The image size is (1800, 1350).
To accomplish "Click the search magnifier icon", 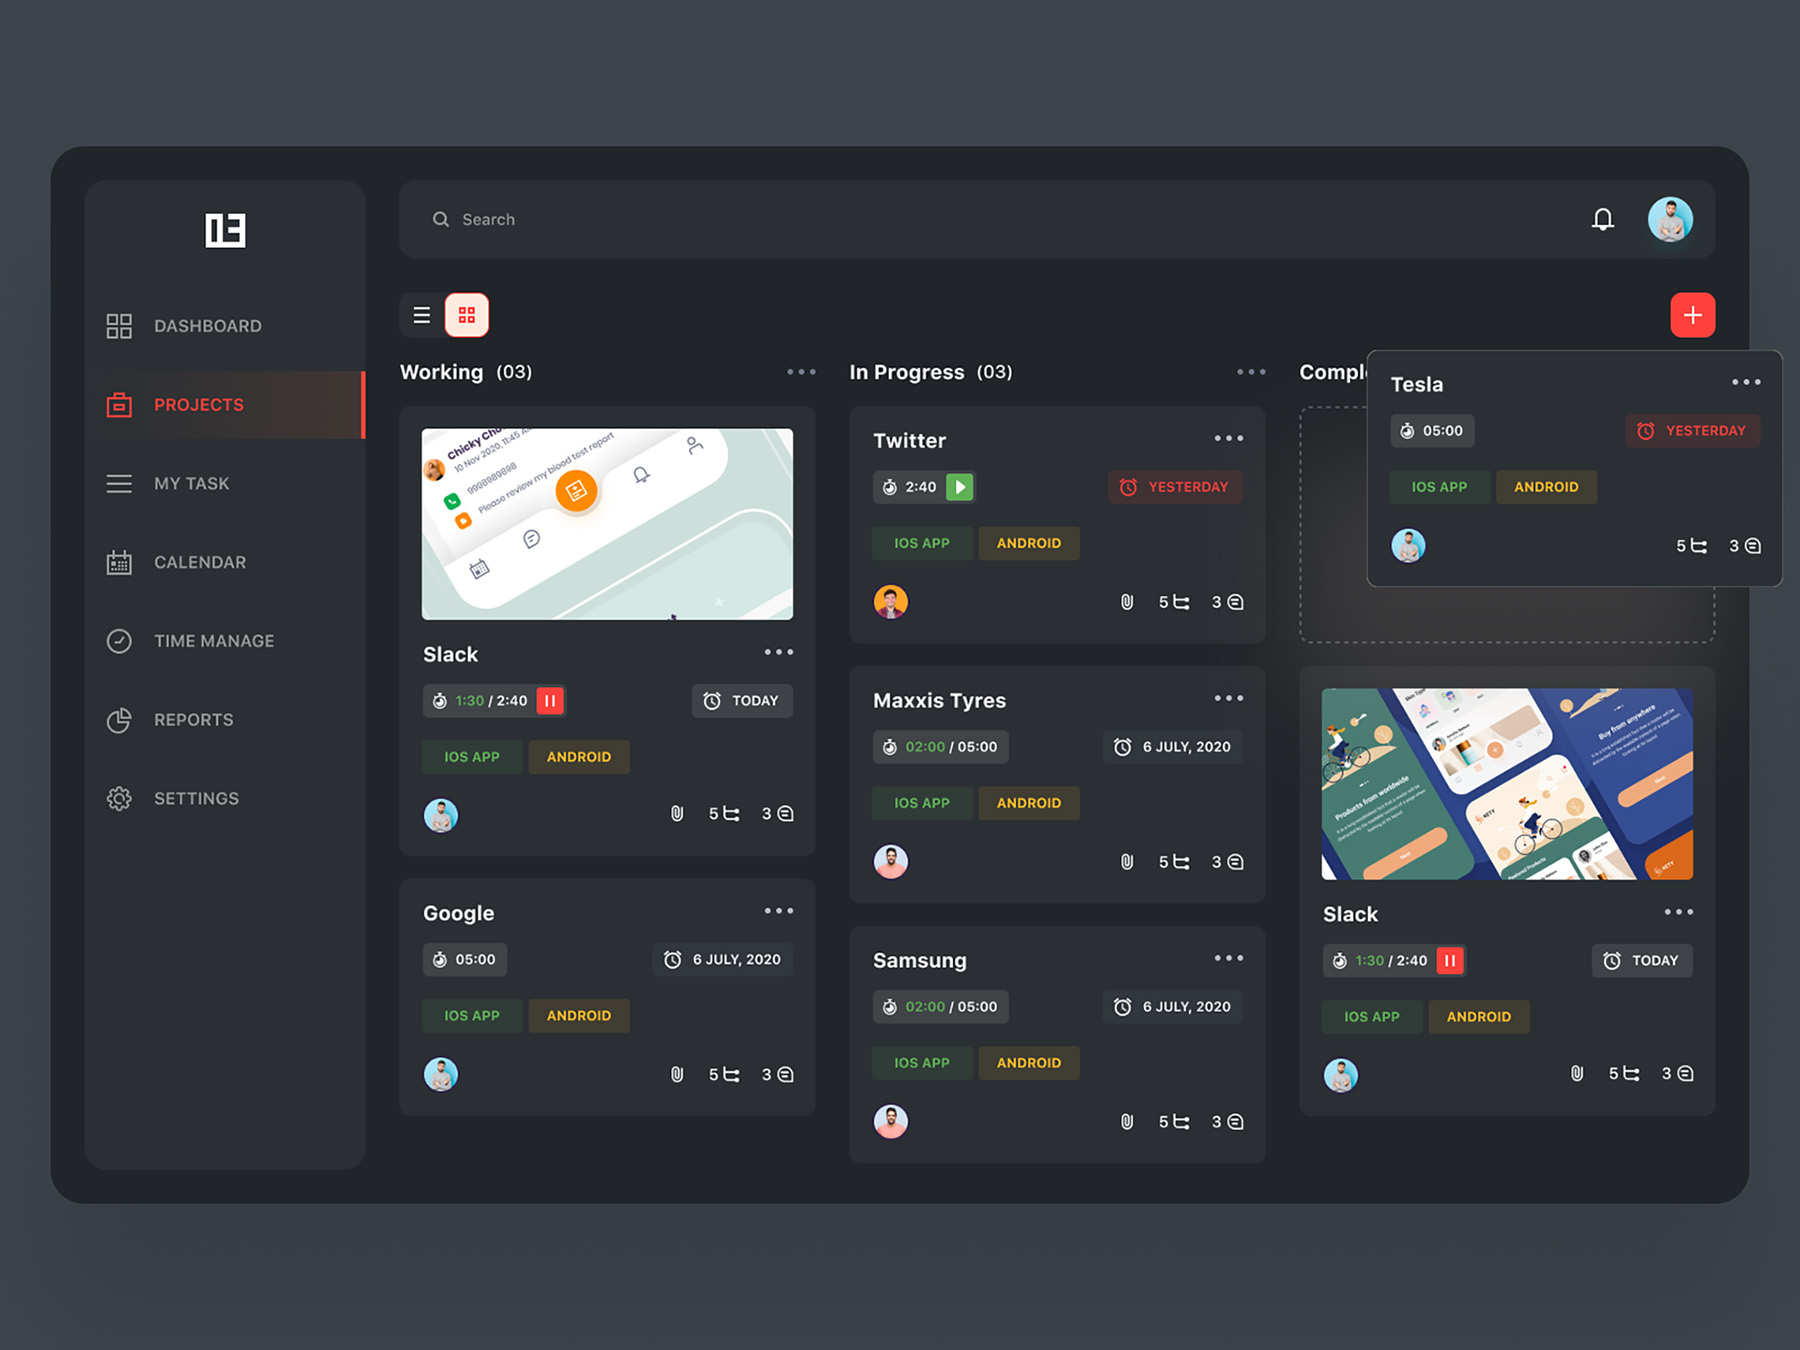I will point(440,219).
